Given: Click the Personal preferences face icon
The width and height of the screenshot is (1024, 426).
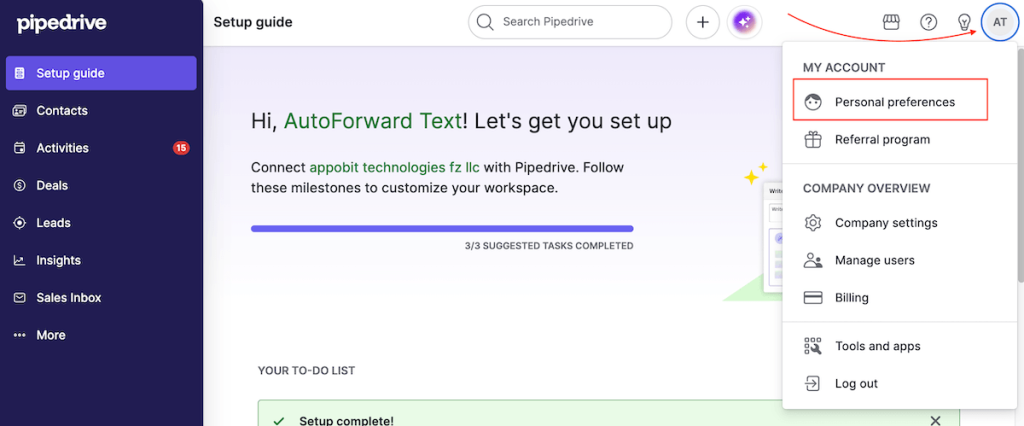Looking at the screenshot, I should [812, 102].
